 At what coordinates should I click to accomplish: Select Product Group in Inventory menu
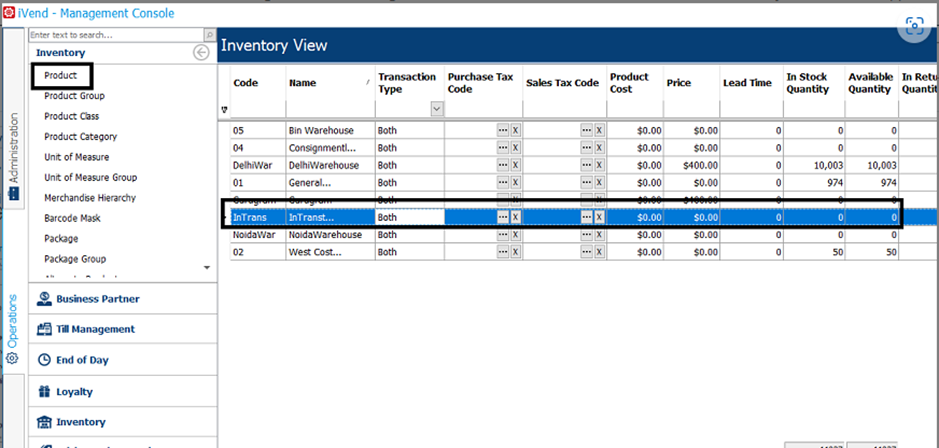[x=74, y=96]
